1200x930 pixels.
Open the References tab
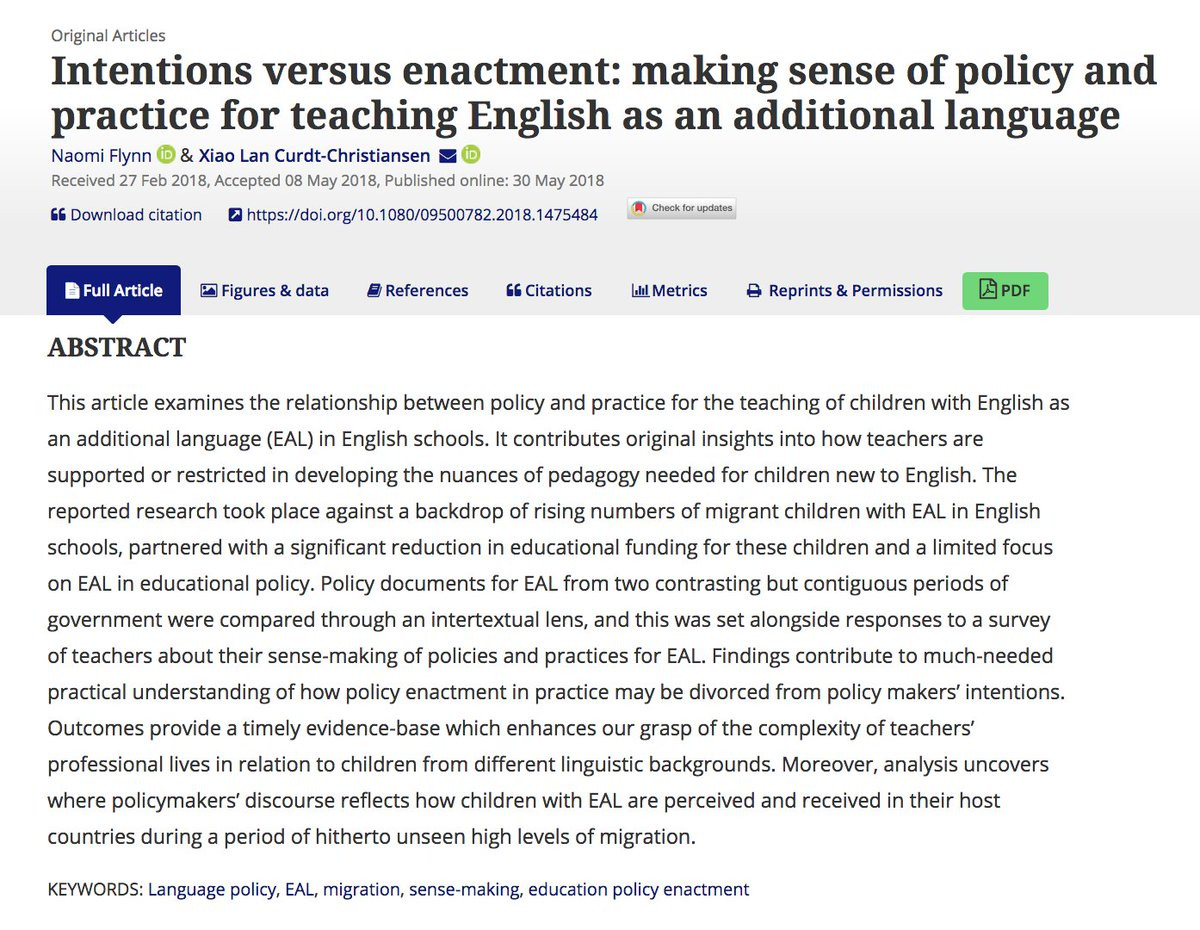click(417, 290)
